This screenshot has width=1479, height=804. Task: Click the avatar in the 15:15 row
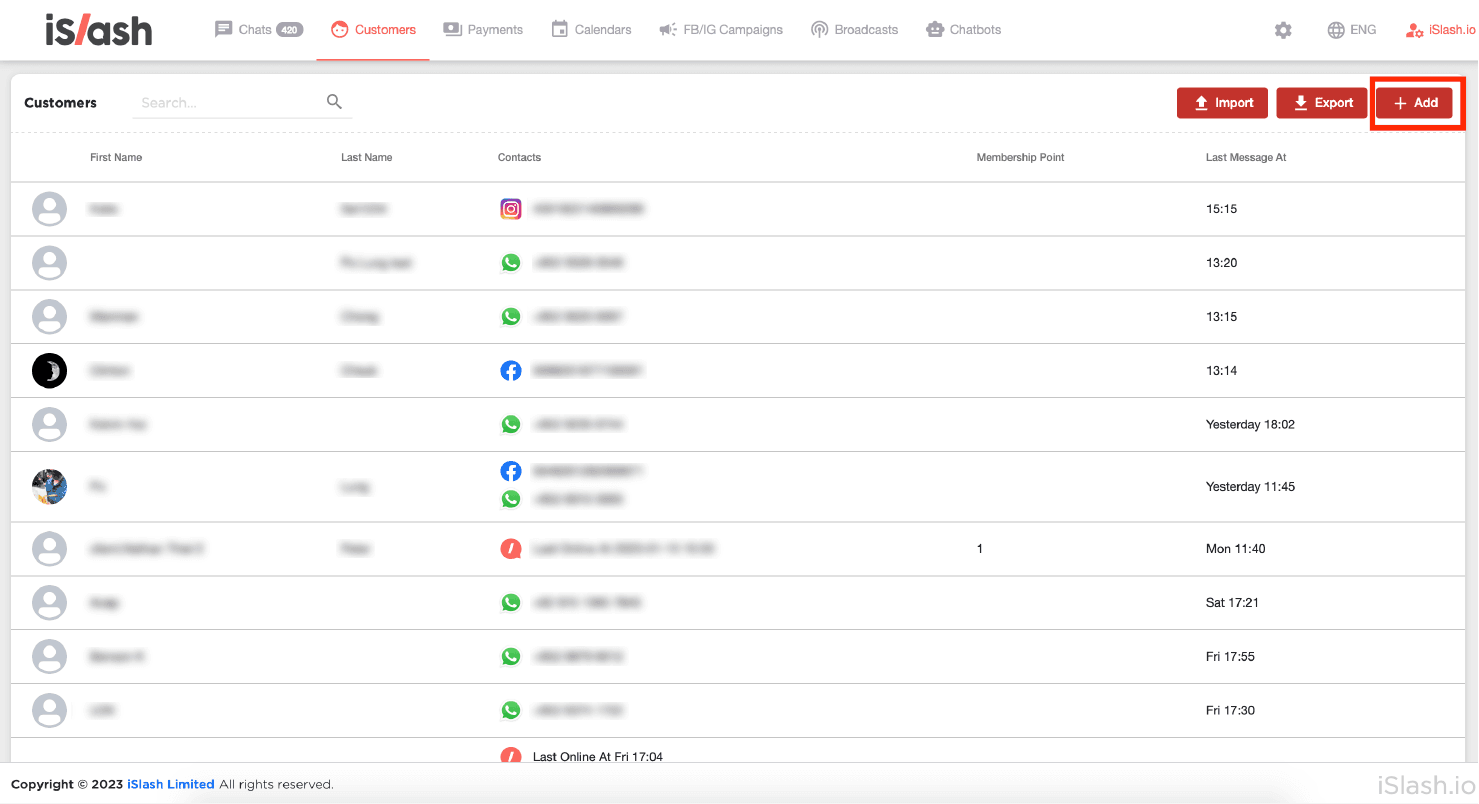[x=50, y=209]
